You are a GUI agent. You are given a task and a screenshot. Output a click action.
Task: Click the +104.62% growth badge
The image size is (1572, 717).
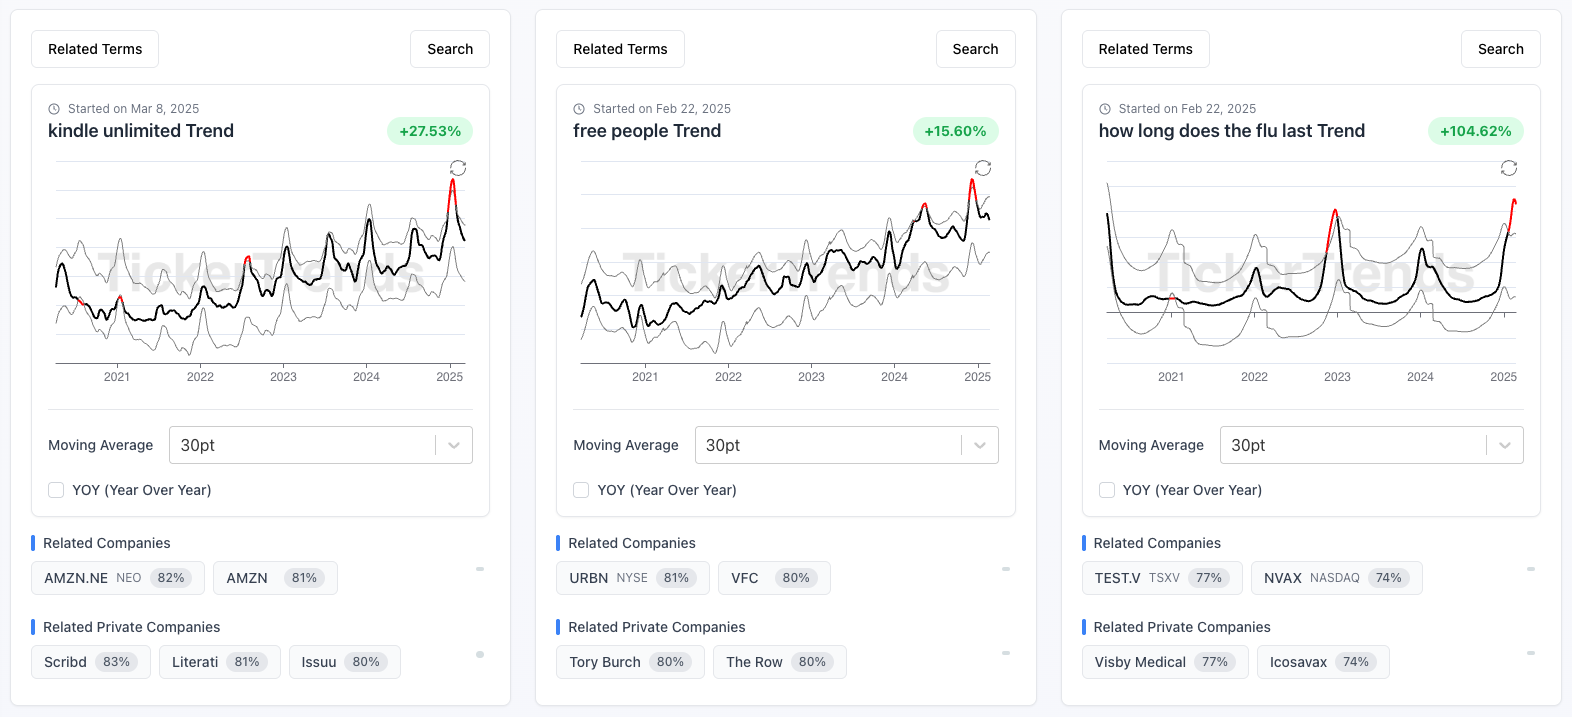coord(1476,130)
